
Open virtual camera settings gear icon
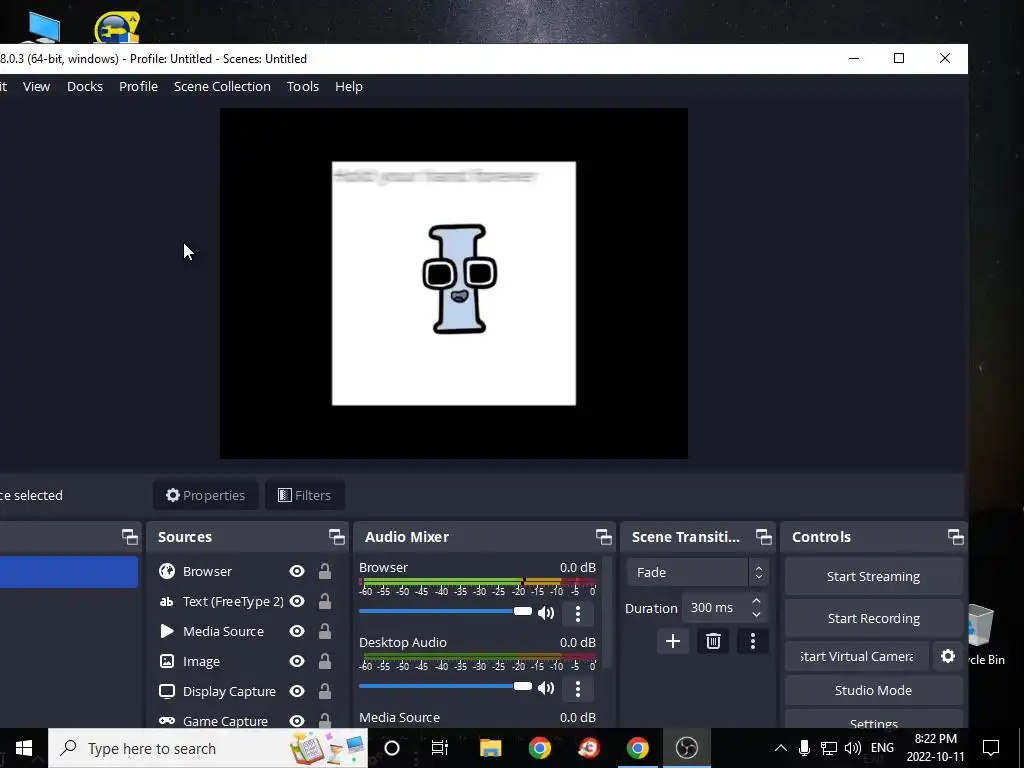pos(948,656)
